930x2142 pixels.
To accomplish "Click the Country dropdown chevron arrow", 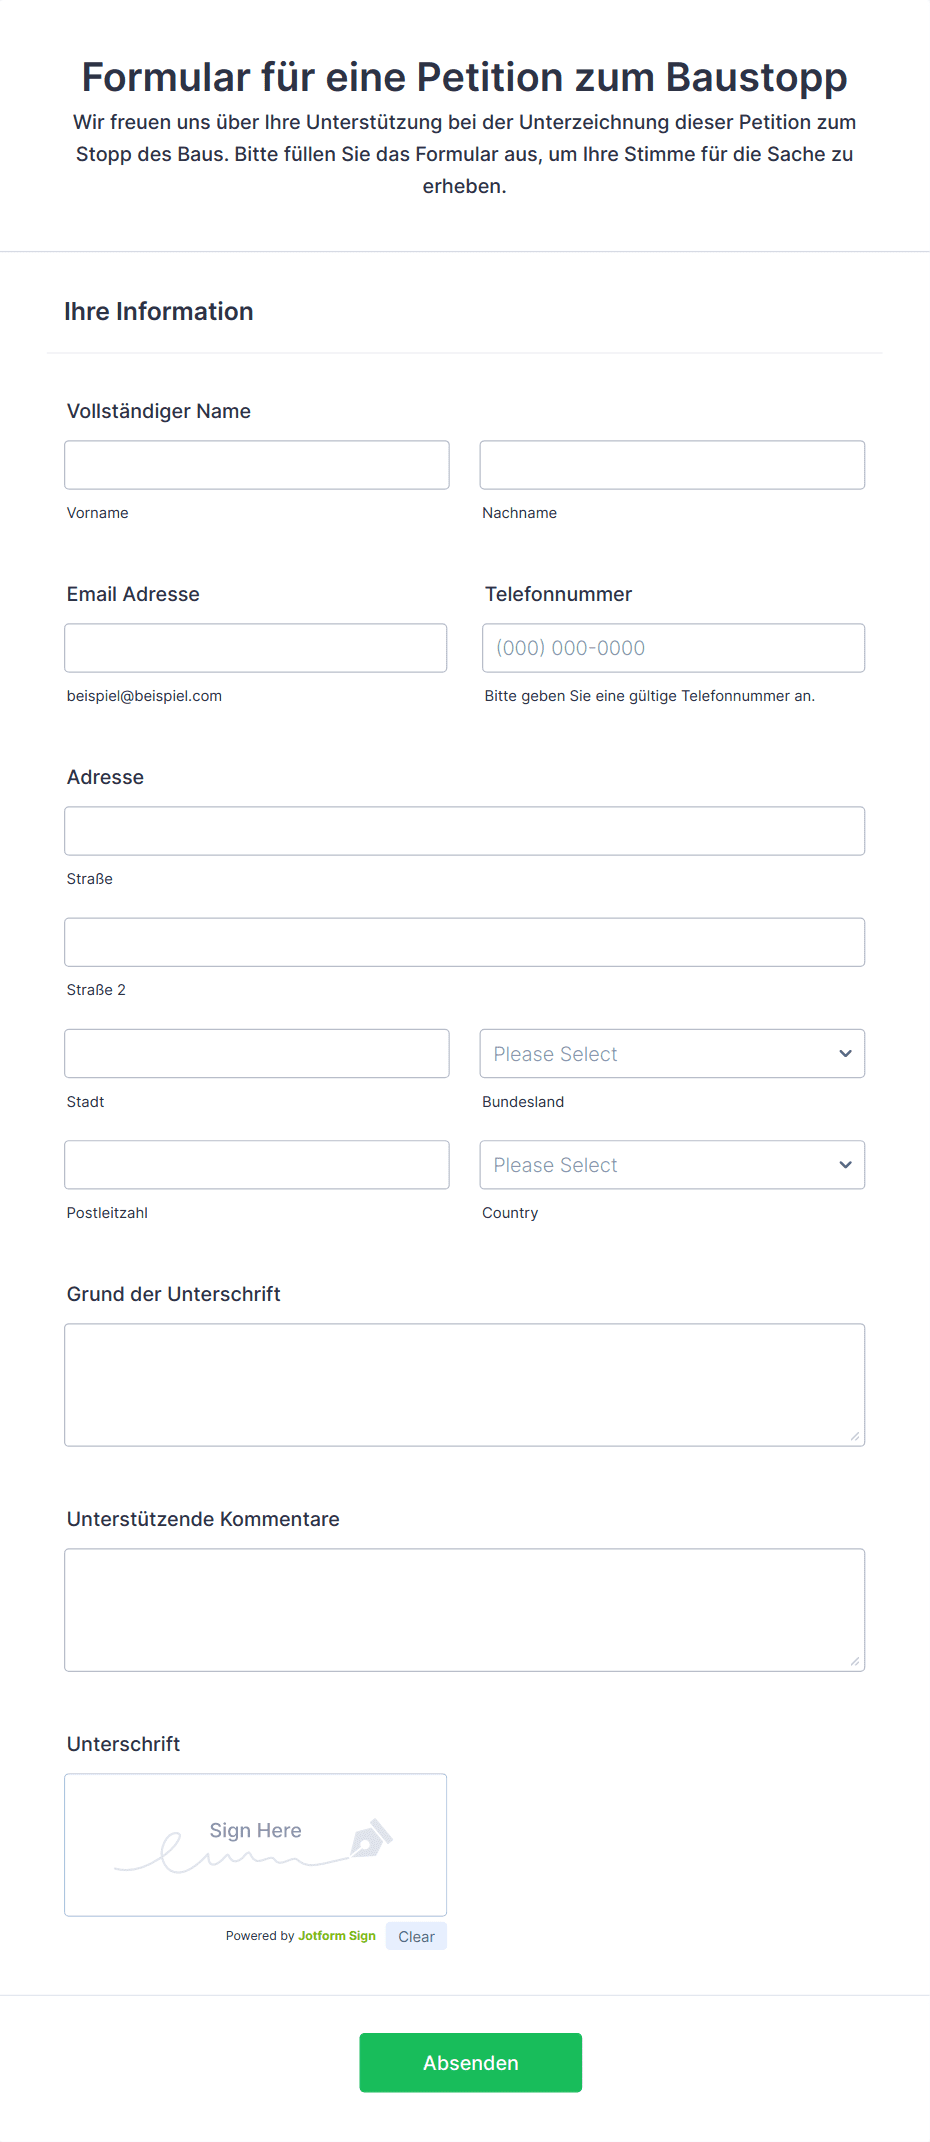I will pos(845,1165).
